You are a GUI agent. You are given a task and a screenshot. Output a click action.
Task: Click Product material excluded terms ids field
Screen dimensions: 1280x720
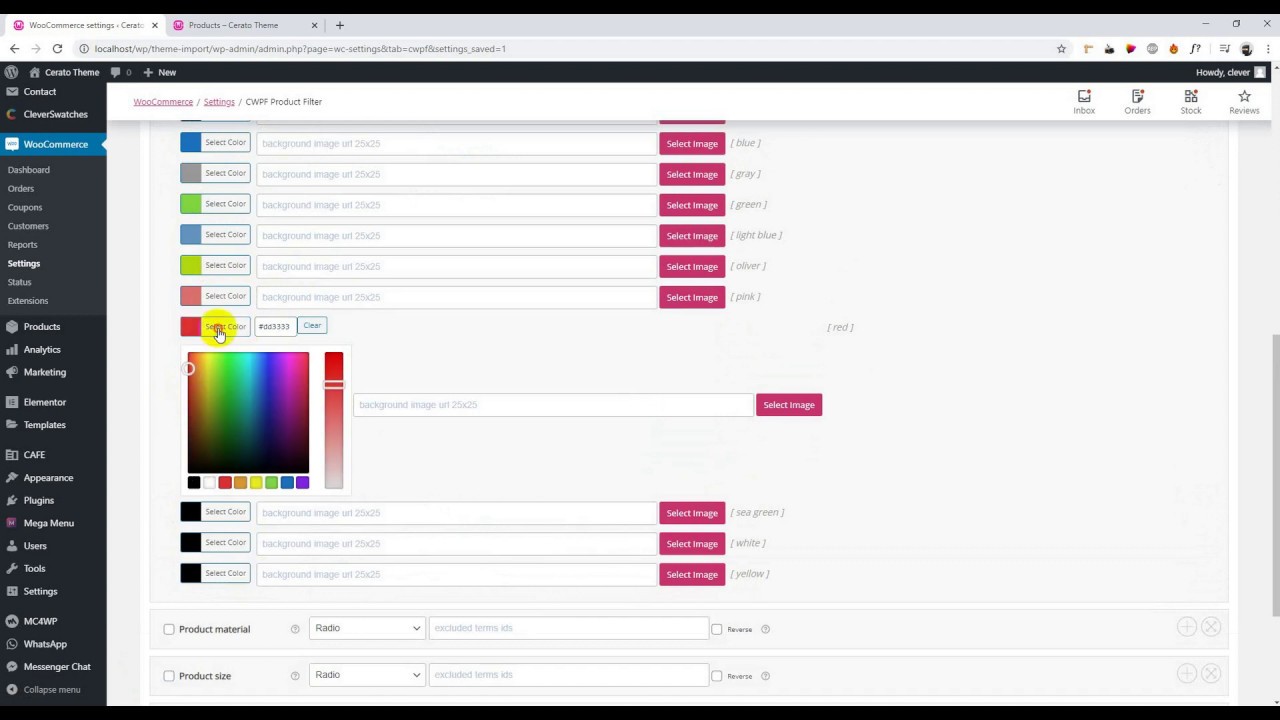pos(568,628)
